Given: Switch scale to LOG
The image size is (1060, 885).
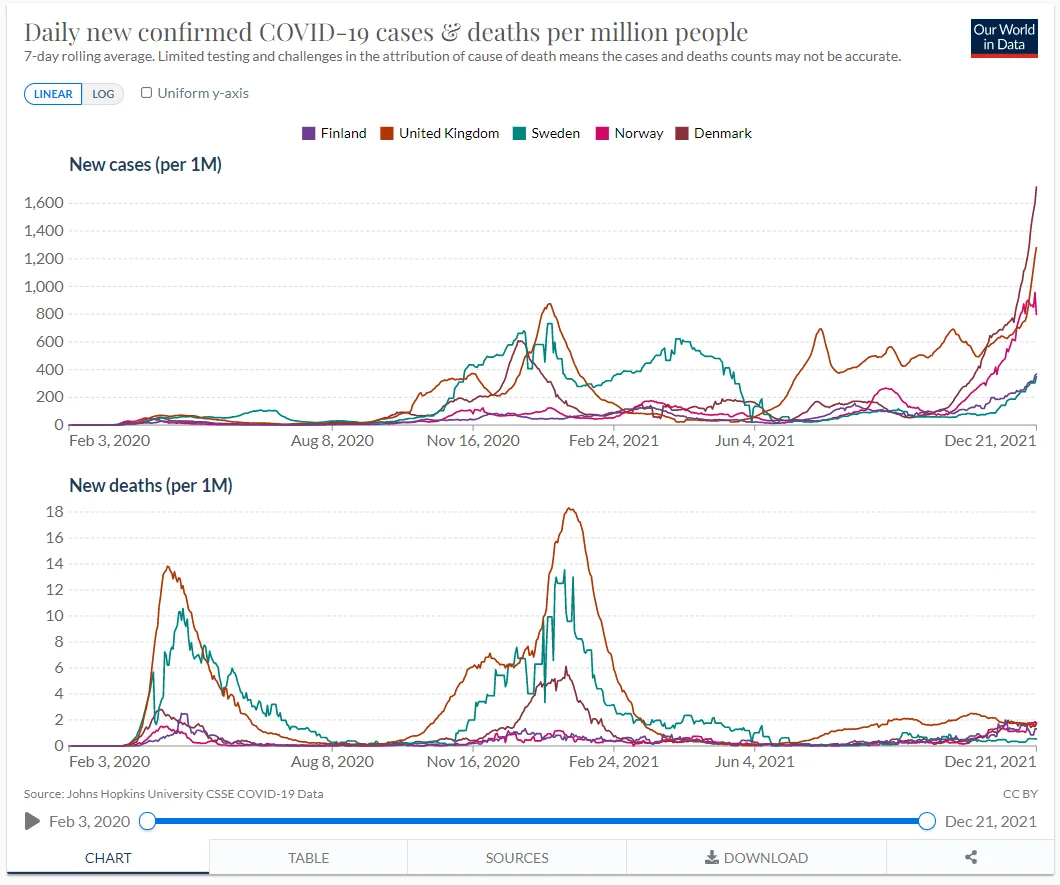Looking at the screenshot, I should (x=104, y=94).
